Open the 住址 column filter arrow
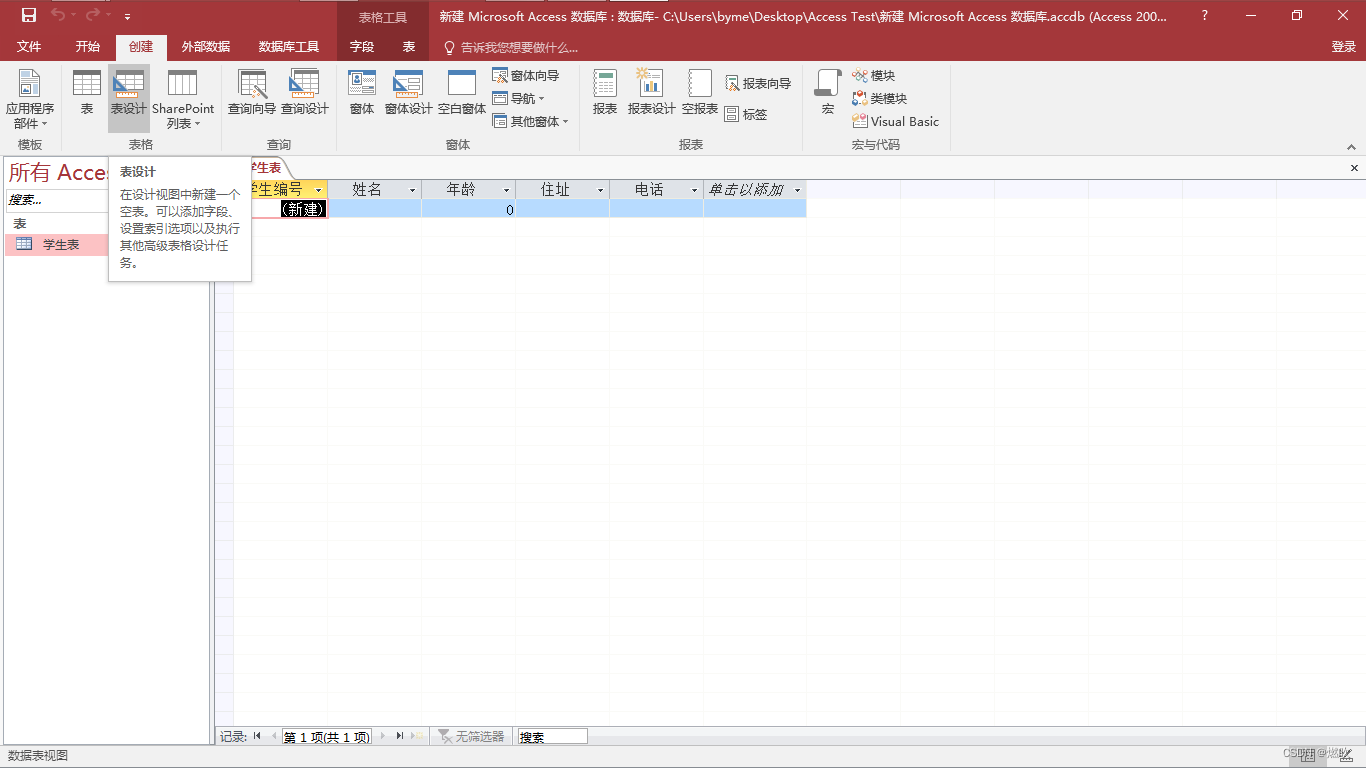This screenshot has height=768, width=1366. point(601,190)
